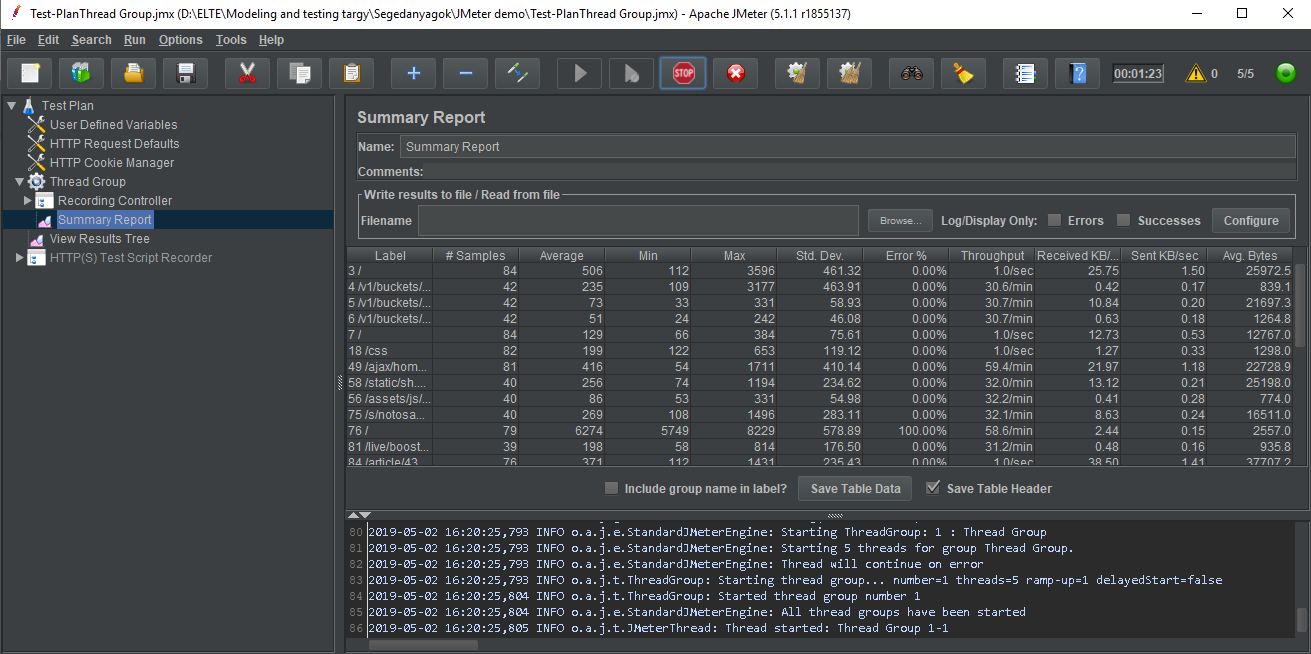Screen dimensions: 1311x654
Task: Click the red Stop test button
Action: pyautogui.click(x=683, y=73)
